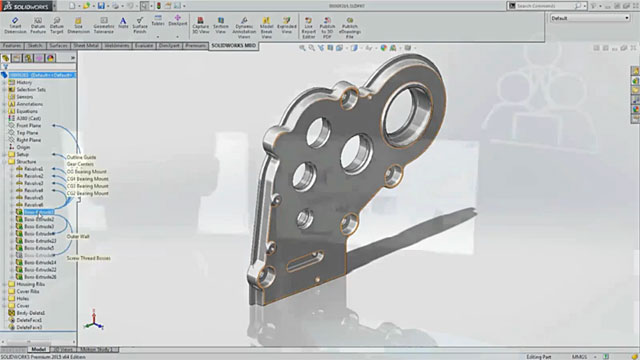Open the Geometric Tolerance tool
This screenshot has width=640, height=360.
104,25
